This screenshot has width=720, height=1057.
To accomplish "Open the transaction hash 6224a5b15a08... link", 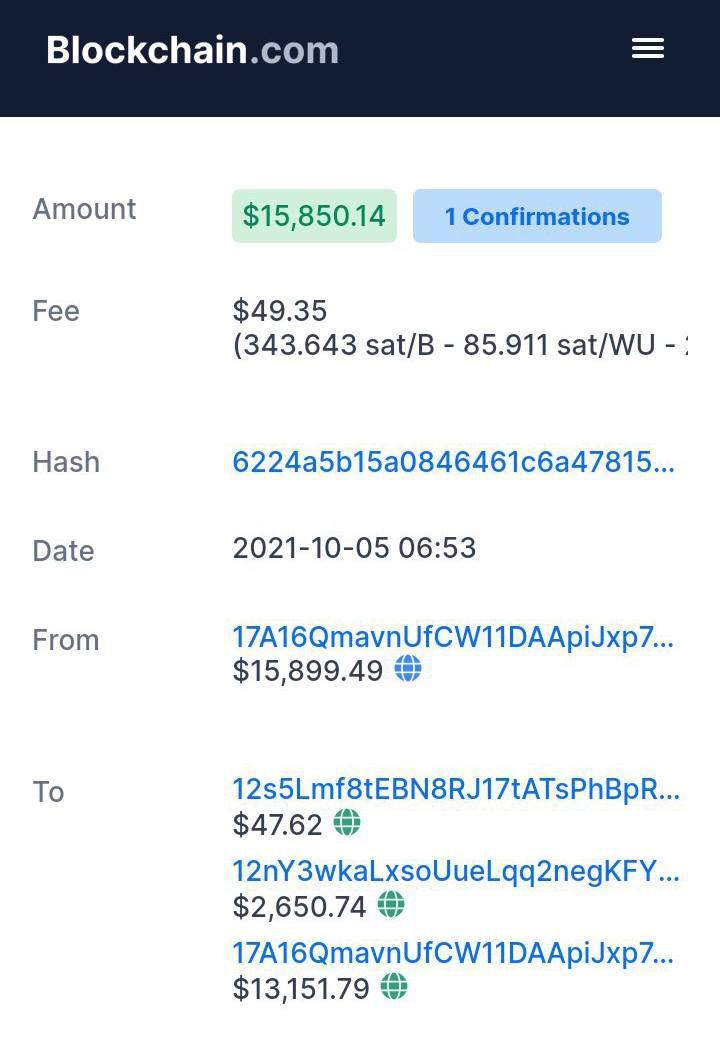I will point(453,462).
